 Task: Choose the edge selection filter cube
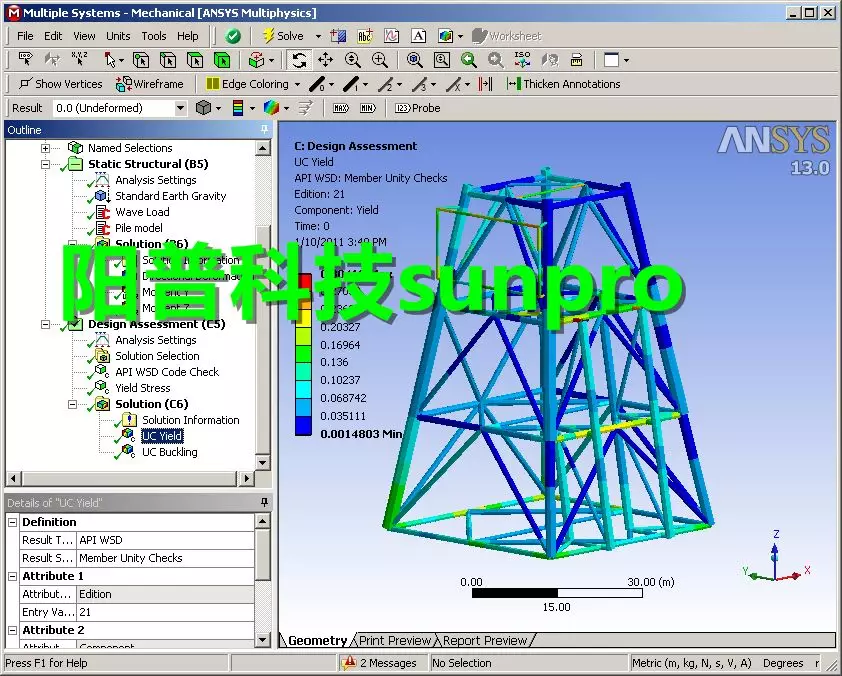coord(168,60)
